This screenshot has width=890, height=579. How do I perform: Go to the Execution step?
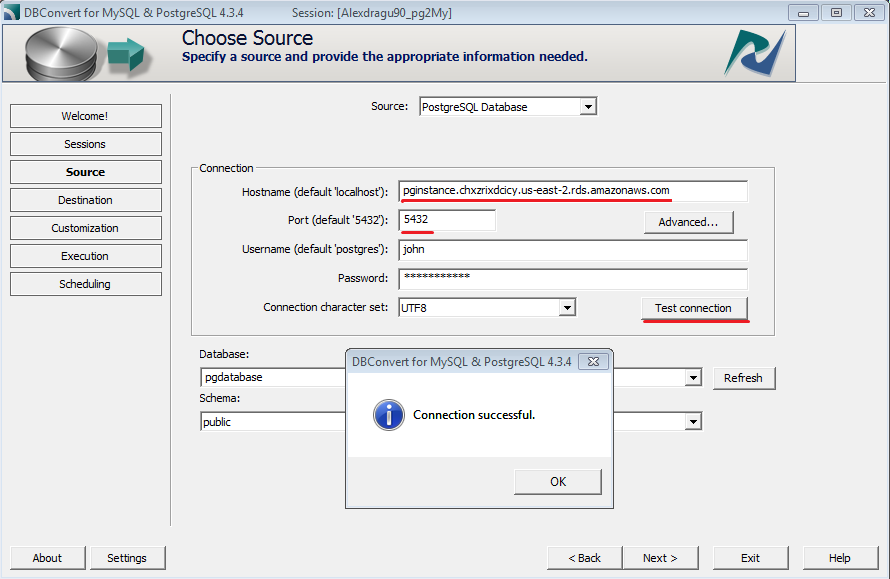coord(86,256)
